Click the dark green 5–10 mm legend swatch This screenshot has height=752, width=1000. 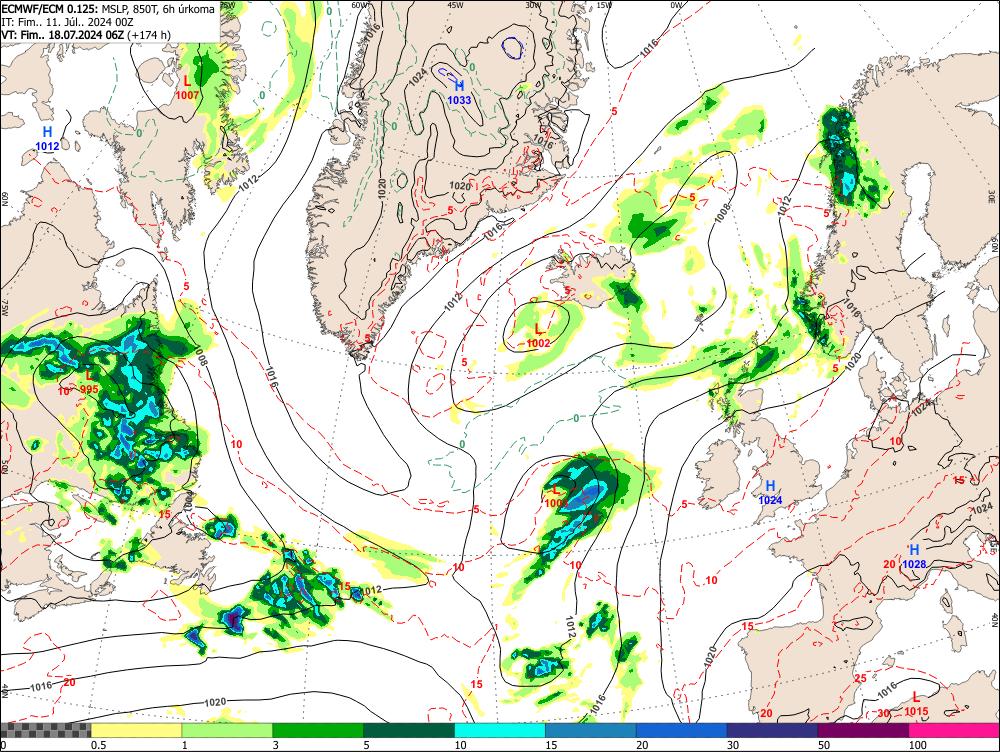[409, 730]
